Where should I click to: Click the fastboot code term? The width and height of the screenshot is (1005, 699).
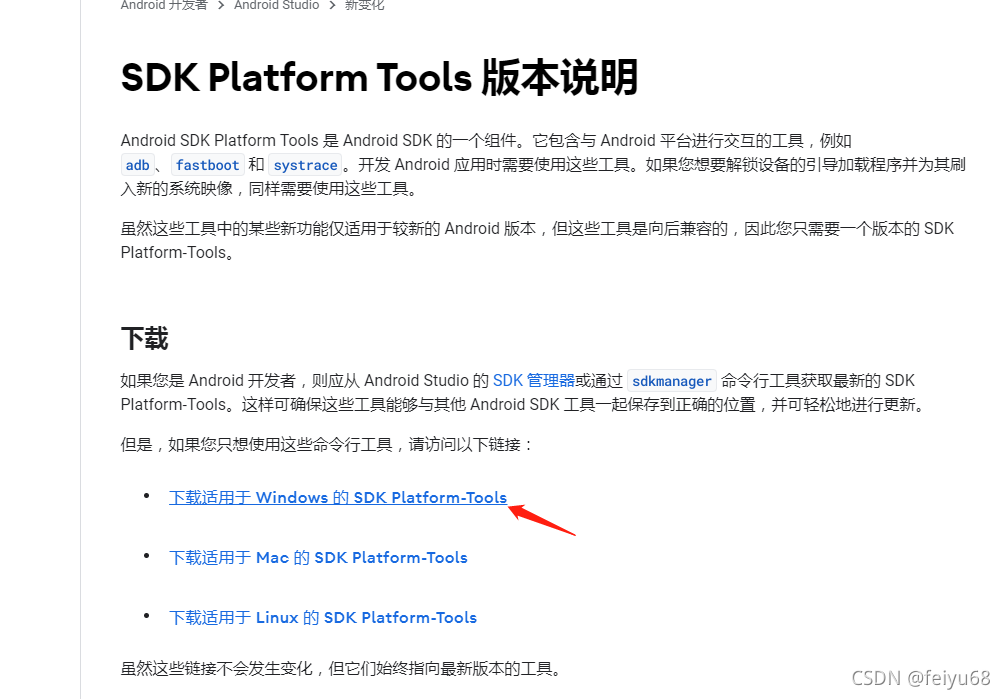pyautogui.click(x=207, y=165)
